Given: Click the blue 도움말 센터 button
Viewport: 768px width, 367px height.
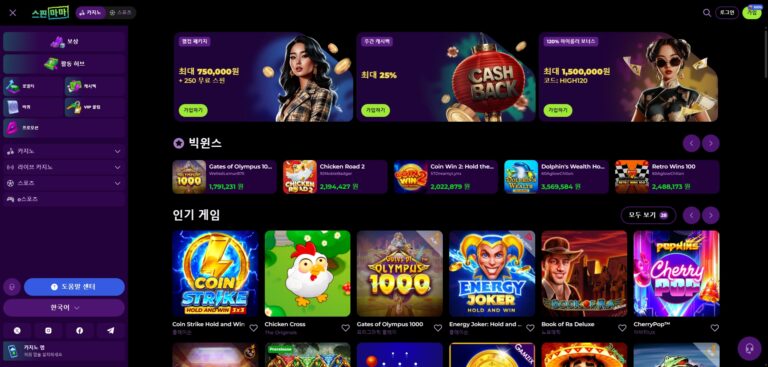Looking at the screenshot, I should pos(74,287).
